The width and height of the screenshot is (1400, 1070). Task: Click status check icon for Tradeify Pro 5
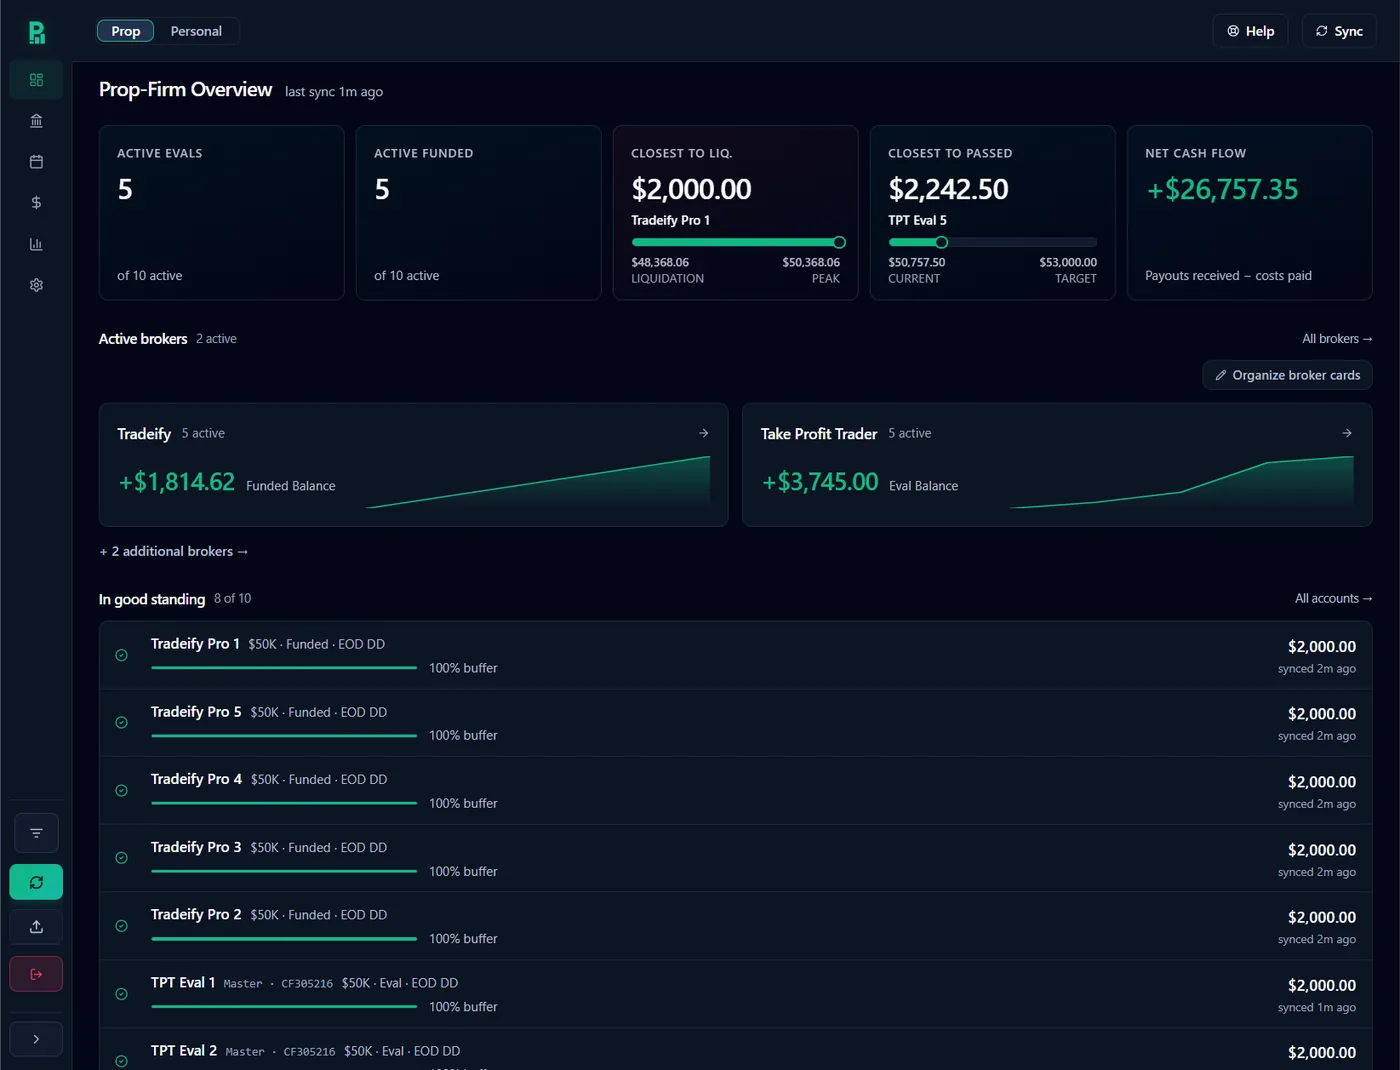click(121, 723)
